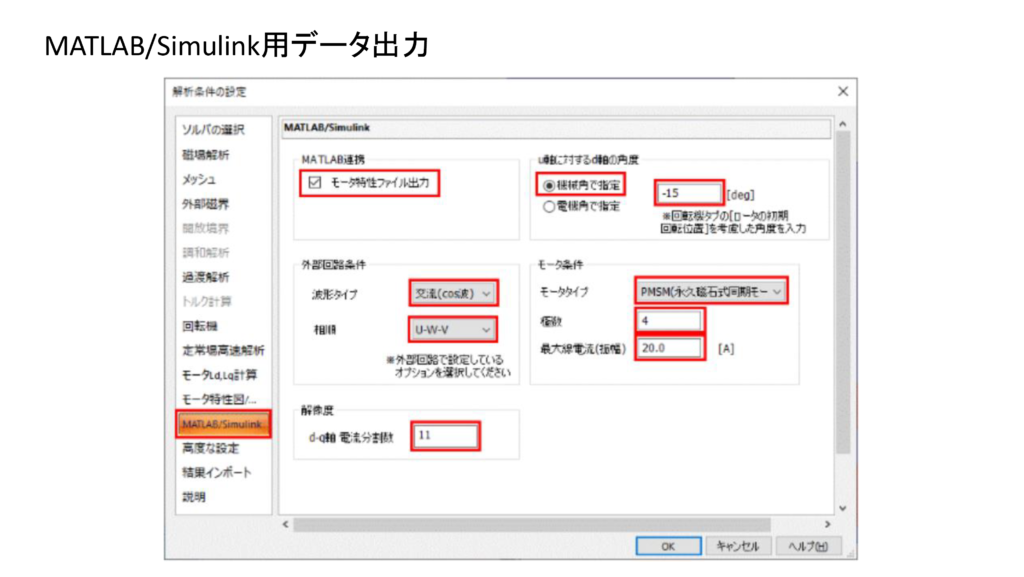Expand モータタイプ PMSM dropdown
This screenshot has width=1024, height=577.
click(x=711, y=291)
